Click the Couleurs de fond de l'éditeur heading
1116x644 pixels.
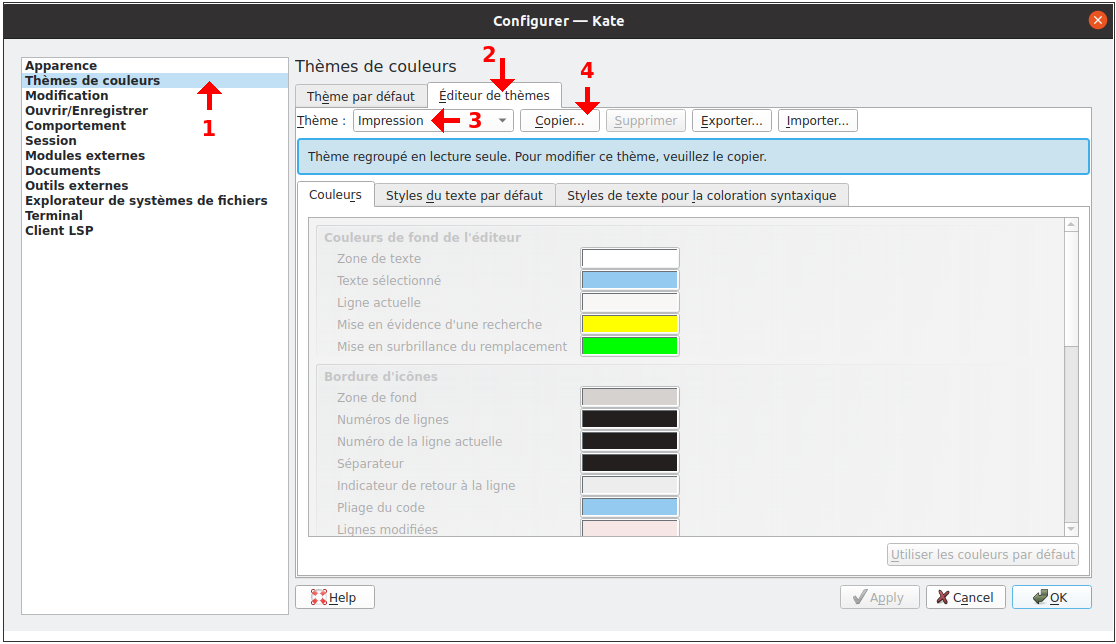pyautogui.click(x=423, y=238)
